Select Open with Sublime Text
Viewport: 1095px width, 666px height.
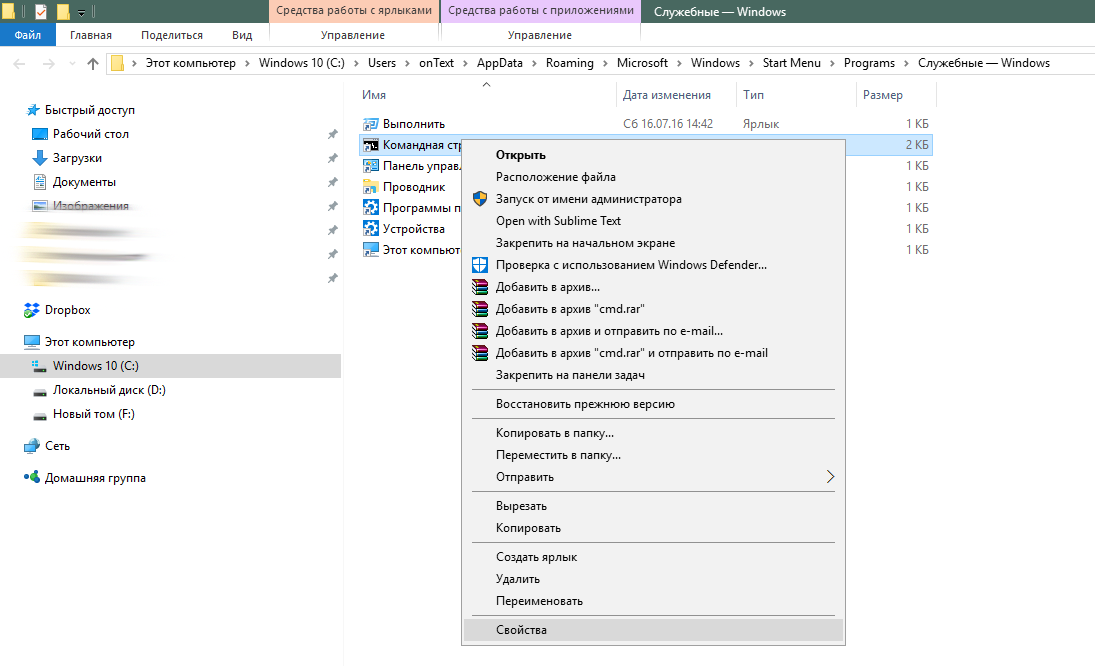[x=653, y=221]
